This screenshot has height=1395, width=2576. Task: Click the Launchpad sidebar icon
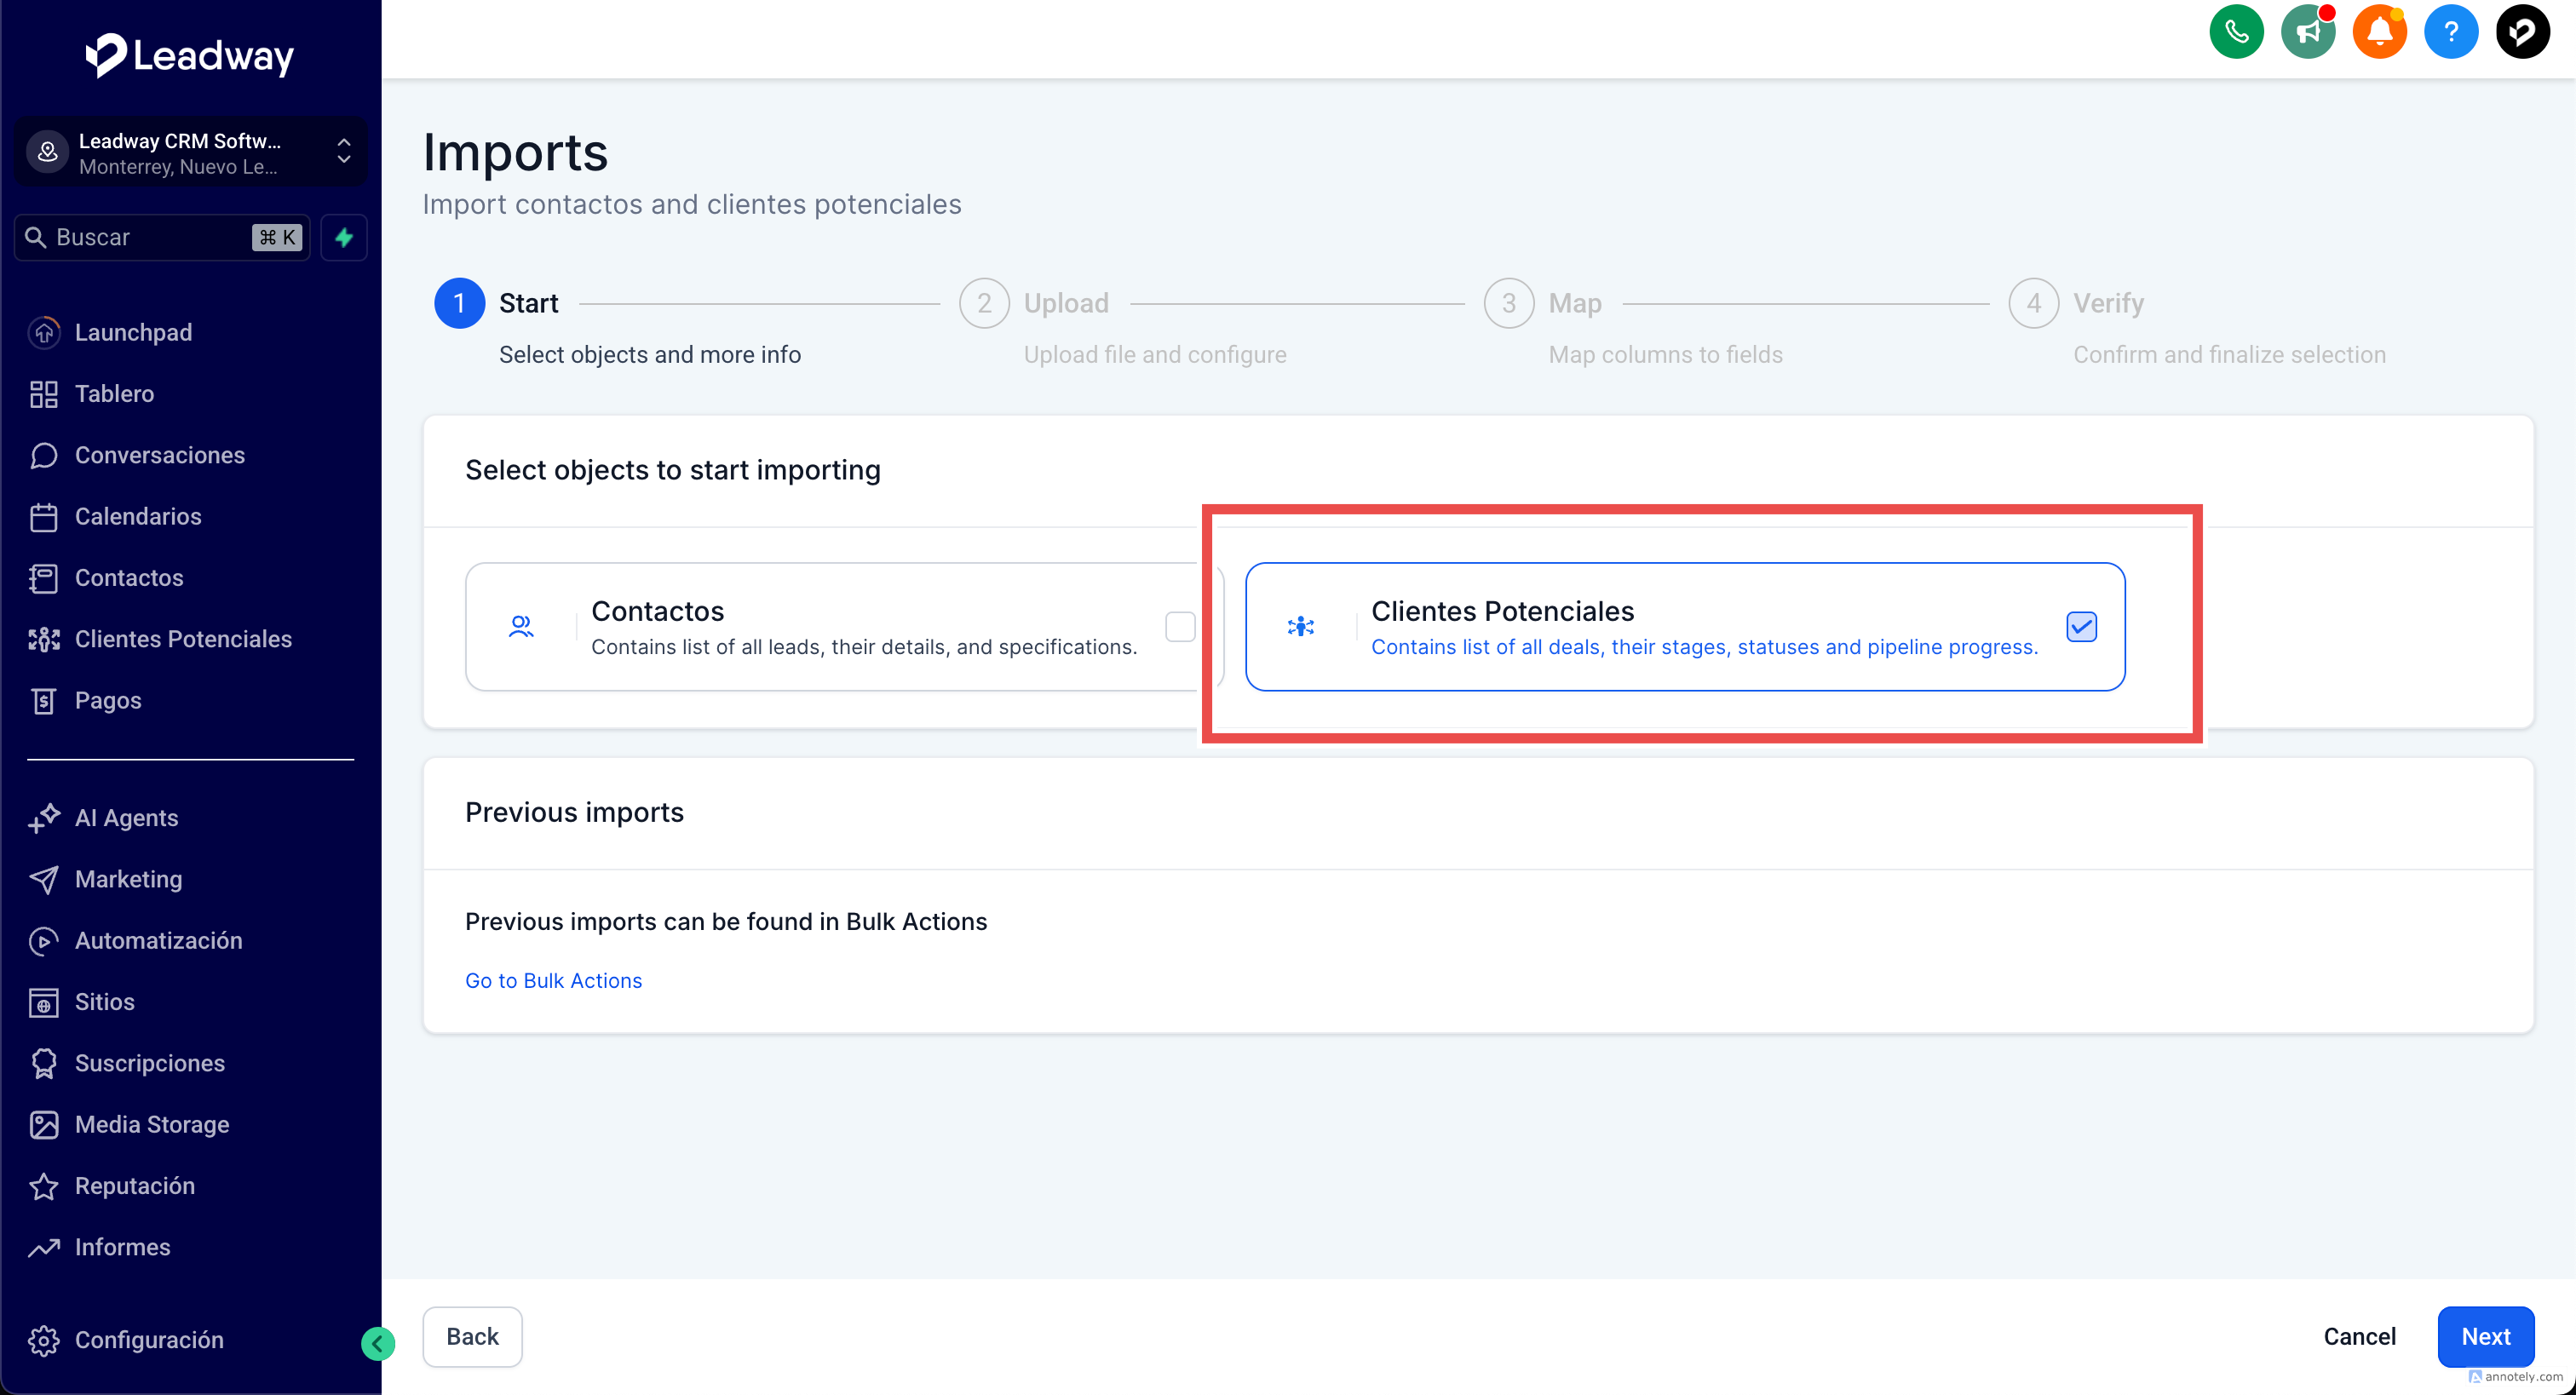pos(44,332)
